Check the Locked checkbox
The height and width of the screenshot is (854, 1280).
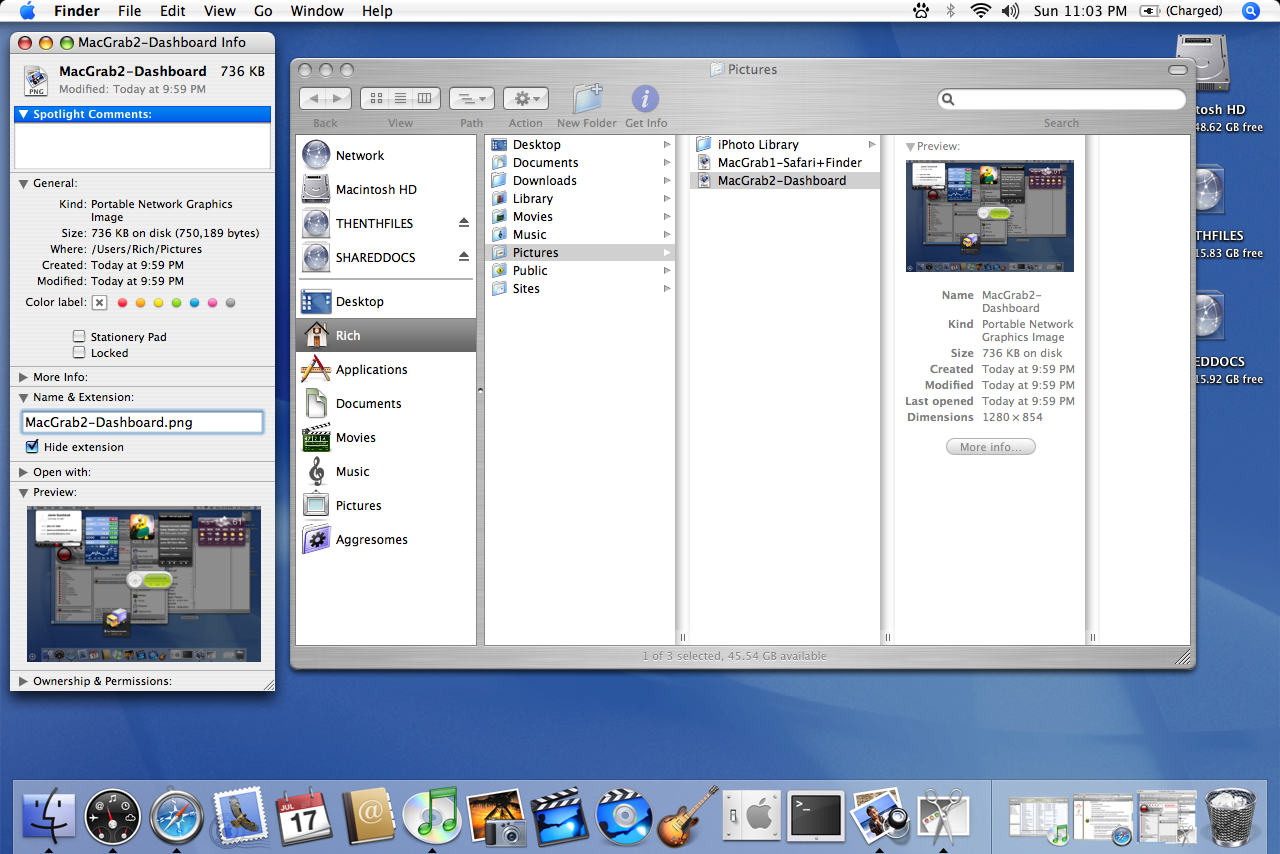(79, 353)
